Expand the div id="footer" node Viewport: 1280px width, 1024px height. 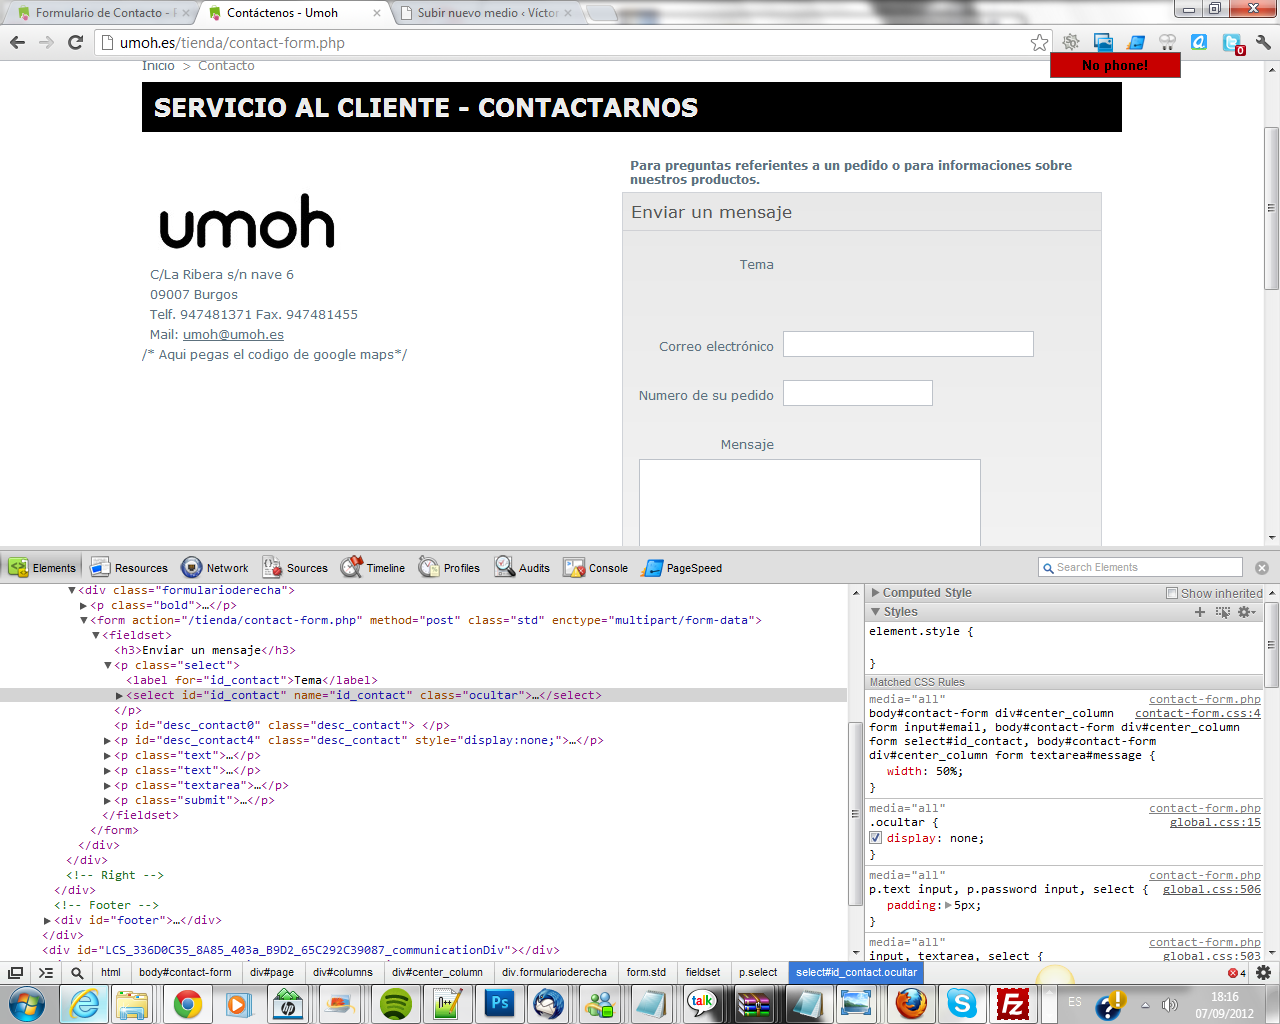[48, 920]
